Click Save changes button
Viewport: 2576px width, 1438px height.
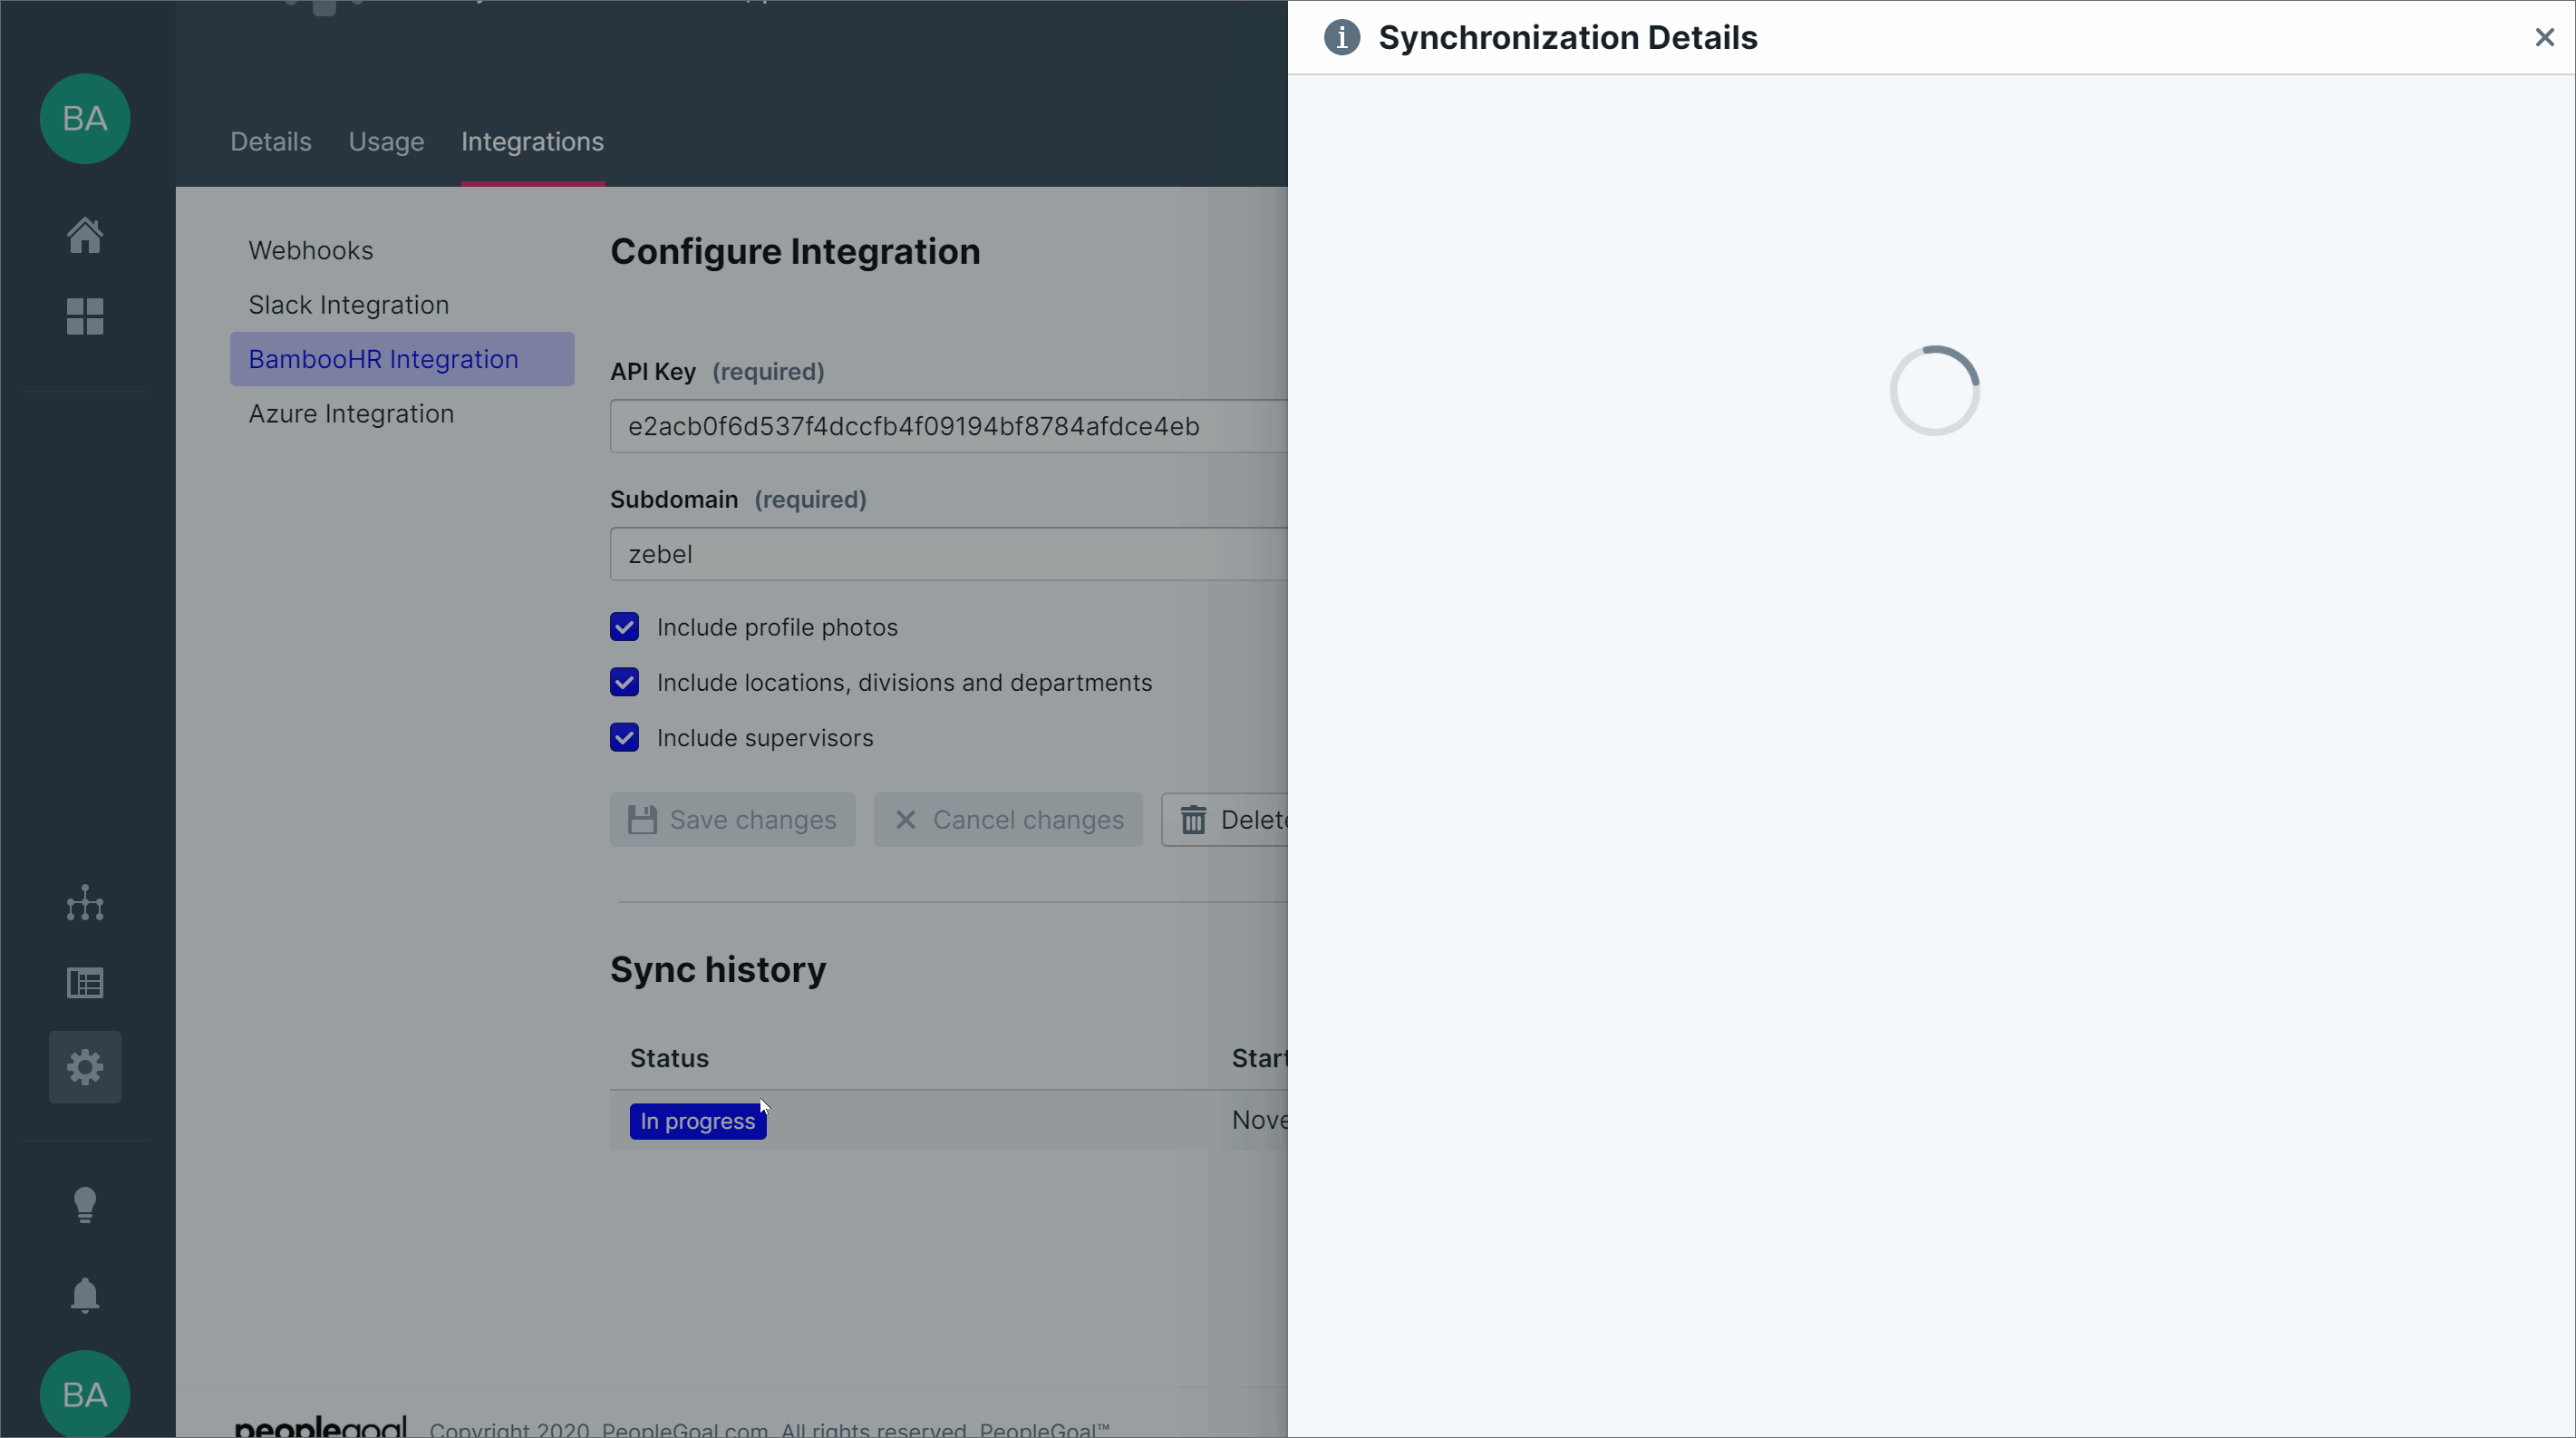[732, 819]
